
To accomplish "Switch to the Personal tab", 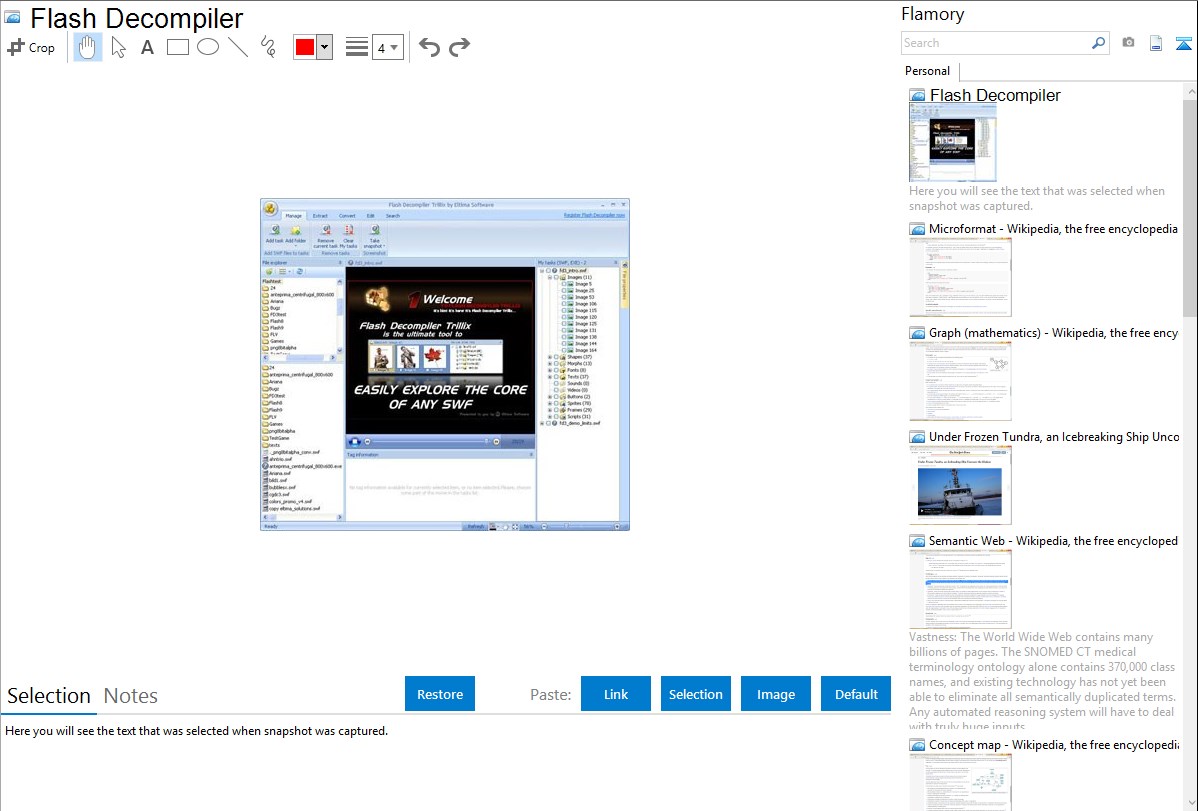I will coord(928,70).
